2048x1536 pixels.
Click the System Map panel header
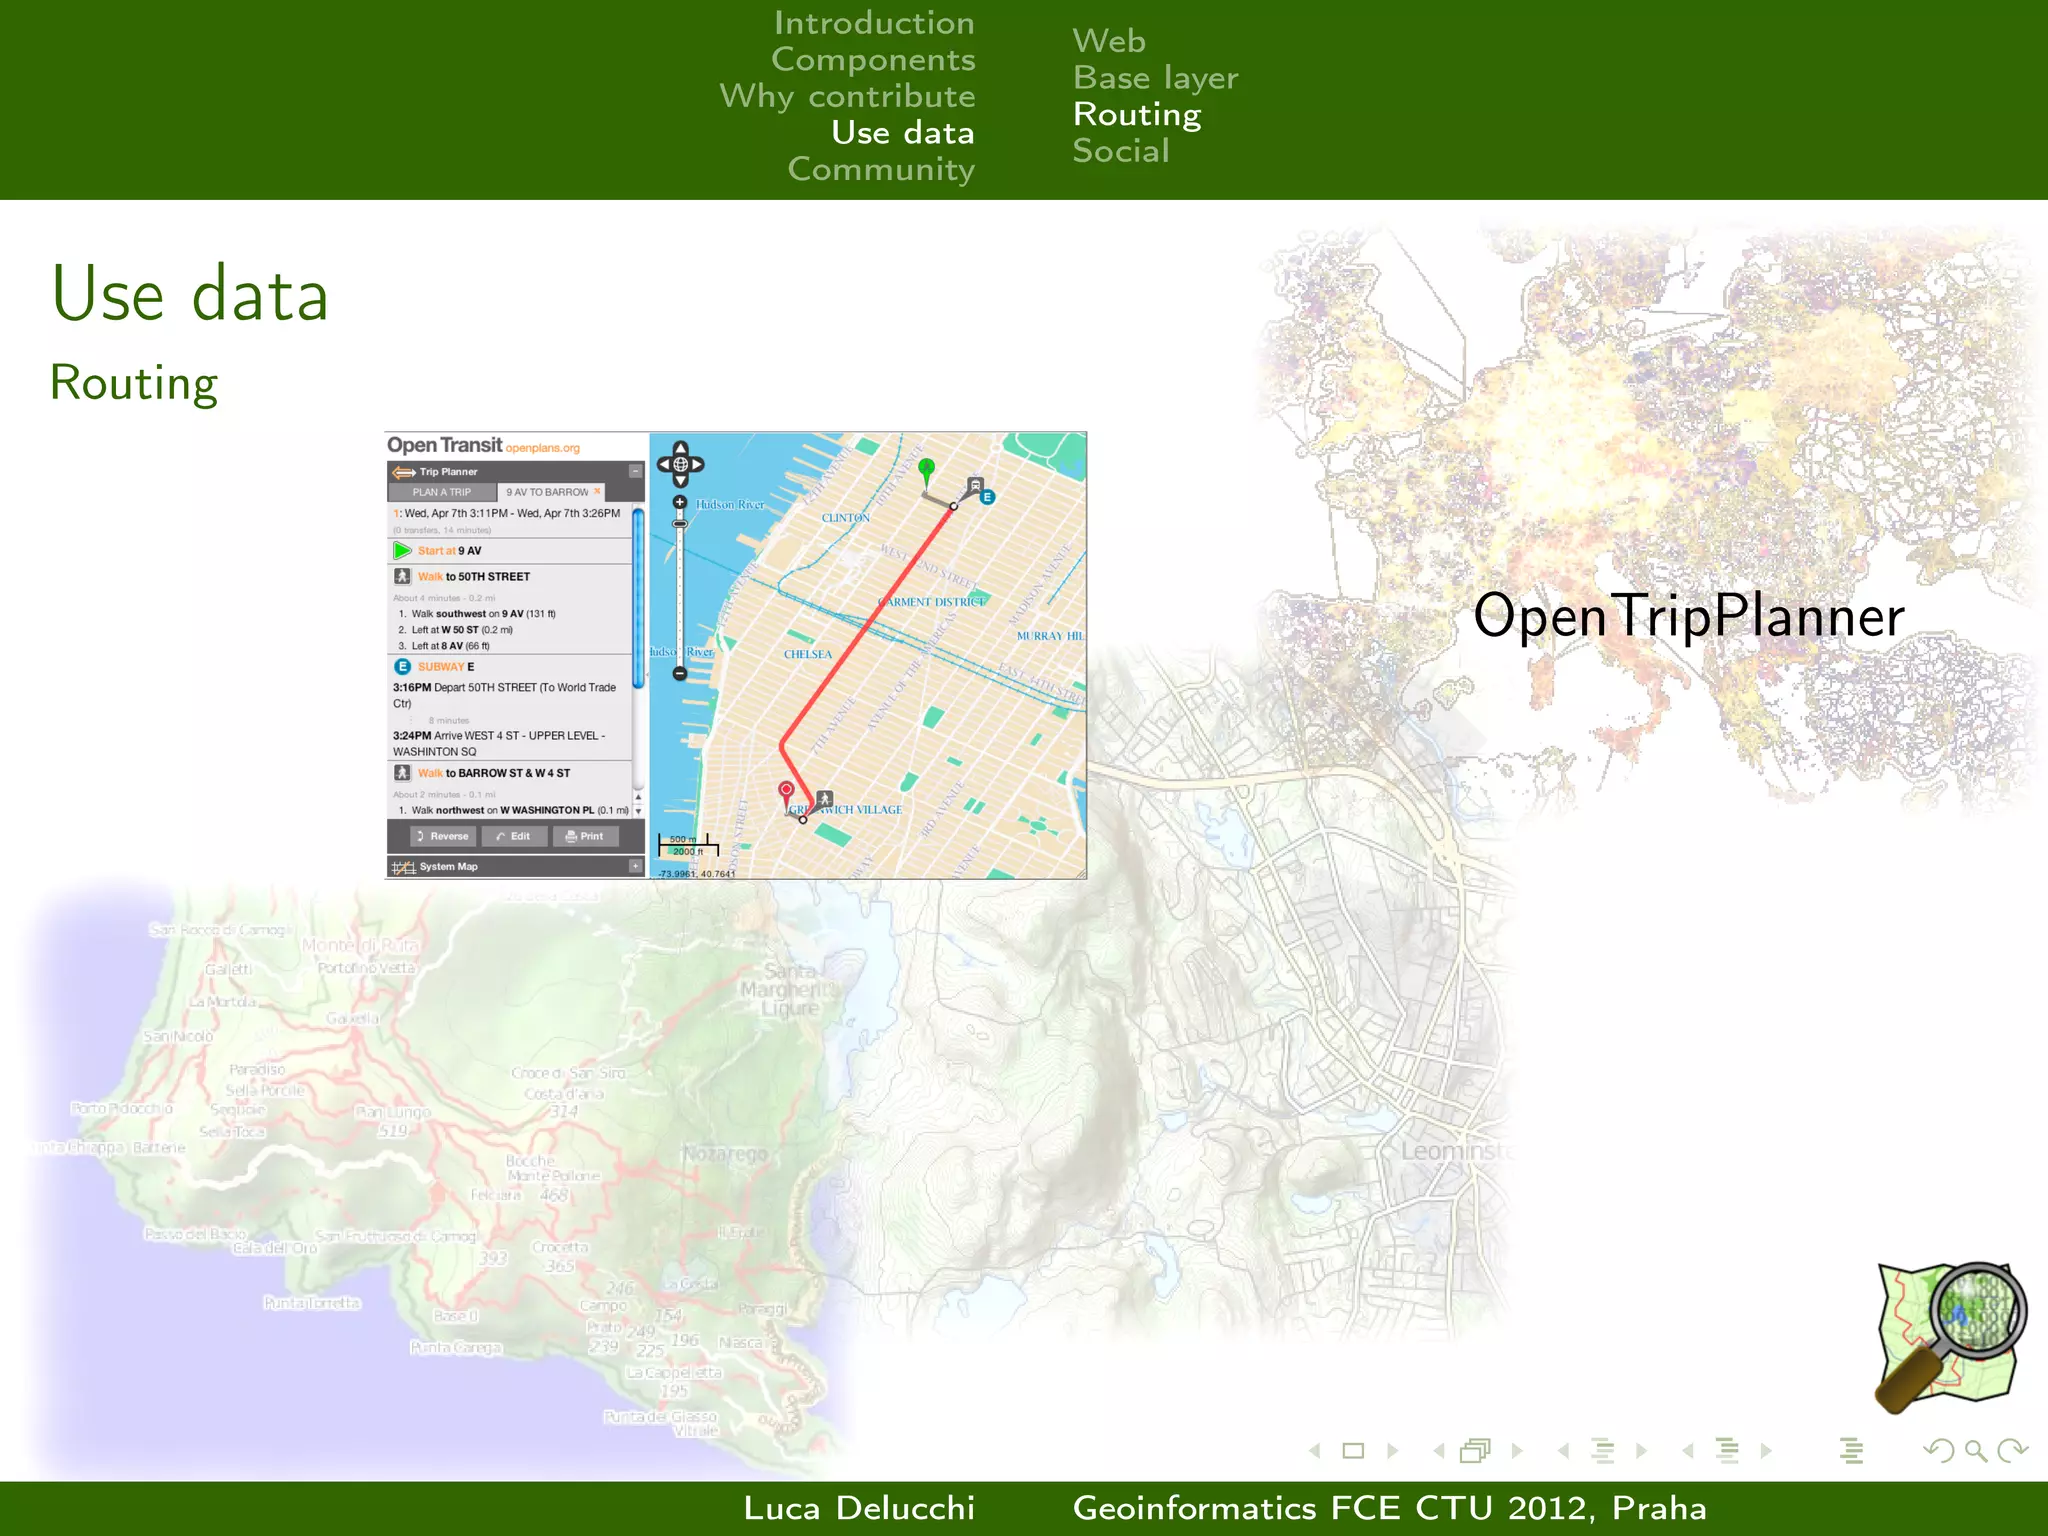pos(515,866)
